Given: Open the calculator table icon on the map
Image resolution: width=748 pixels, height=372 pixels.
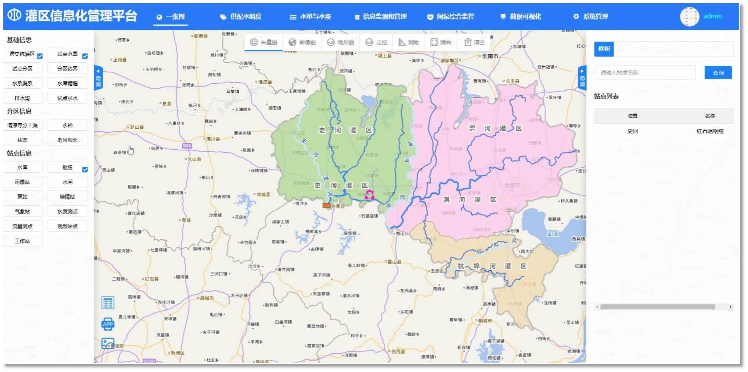Looking at the screenshot, I should [107, 303].
